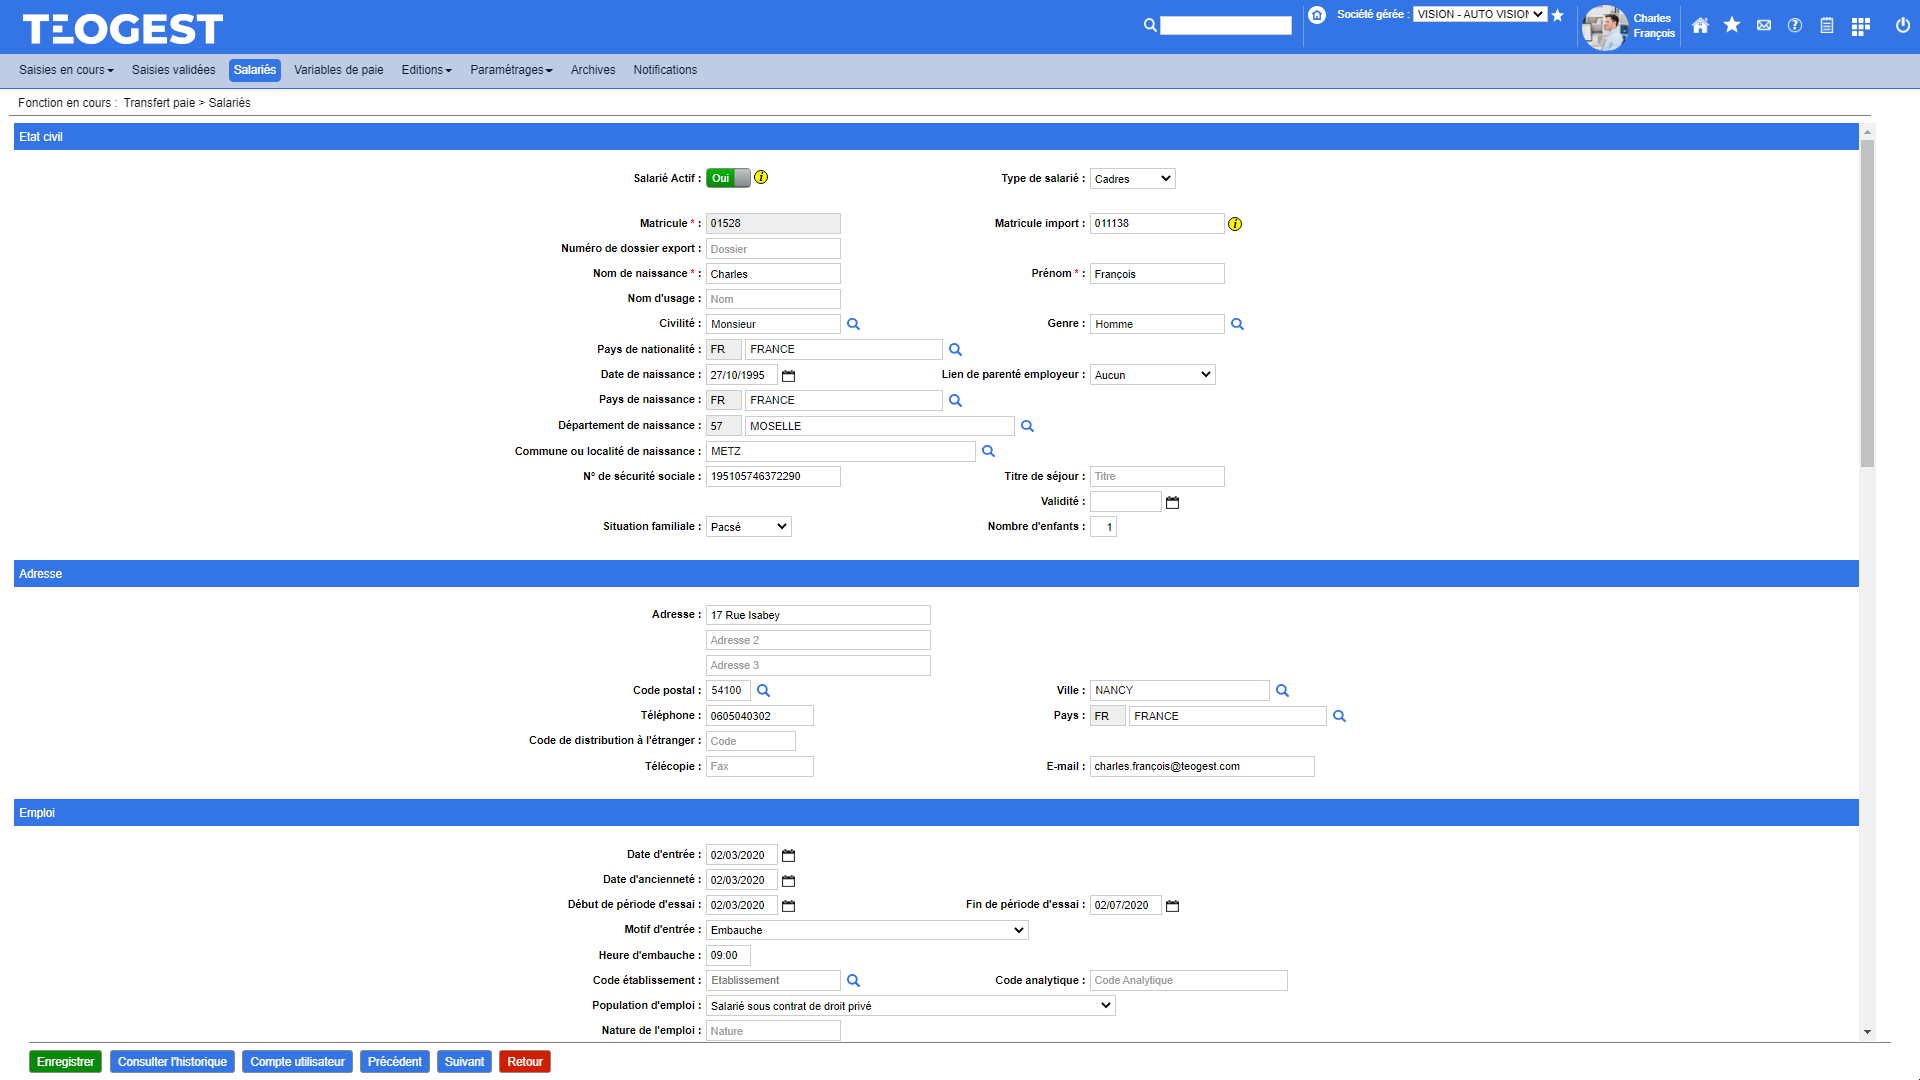This screenshot has height=1080, width=1920.
Task: Go to Variables de paie tab
Action: (338, 70)
